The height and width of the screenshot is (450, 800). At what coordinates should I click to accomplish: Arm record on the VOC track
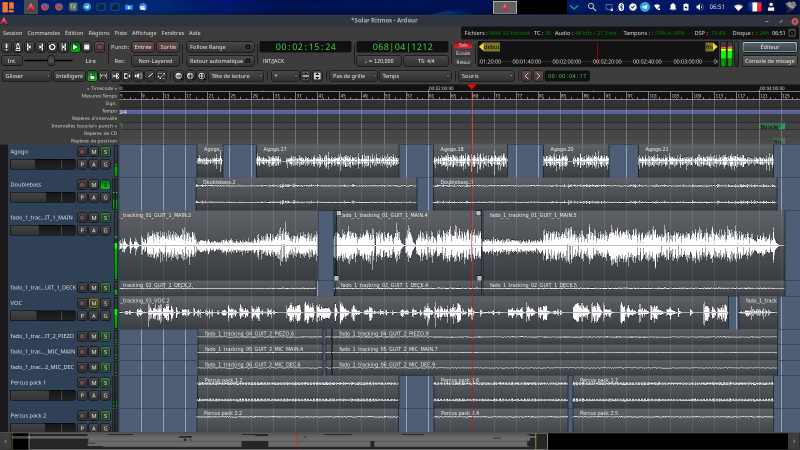point(83,302)
